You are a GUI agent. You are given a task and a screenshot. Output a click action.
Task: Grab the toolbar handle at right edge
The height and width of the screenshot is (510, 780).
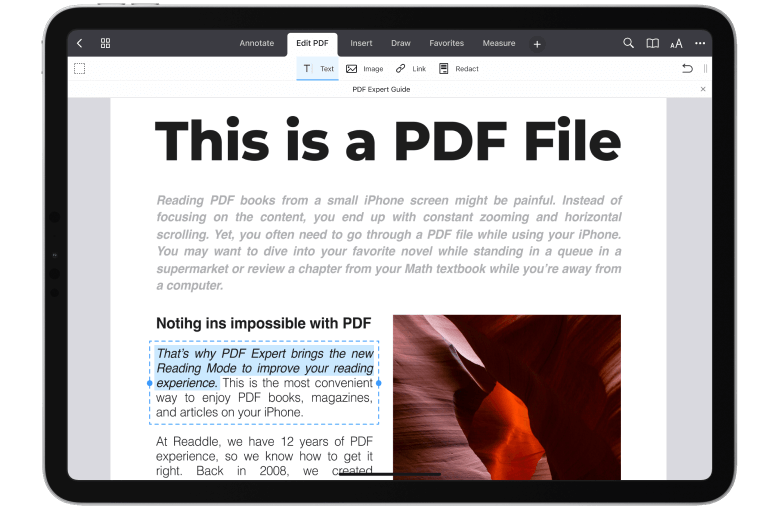705,69
